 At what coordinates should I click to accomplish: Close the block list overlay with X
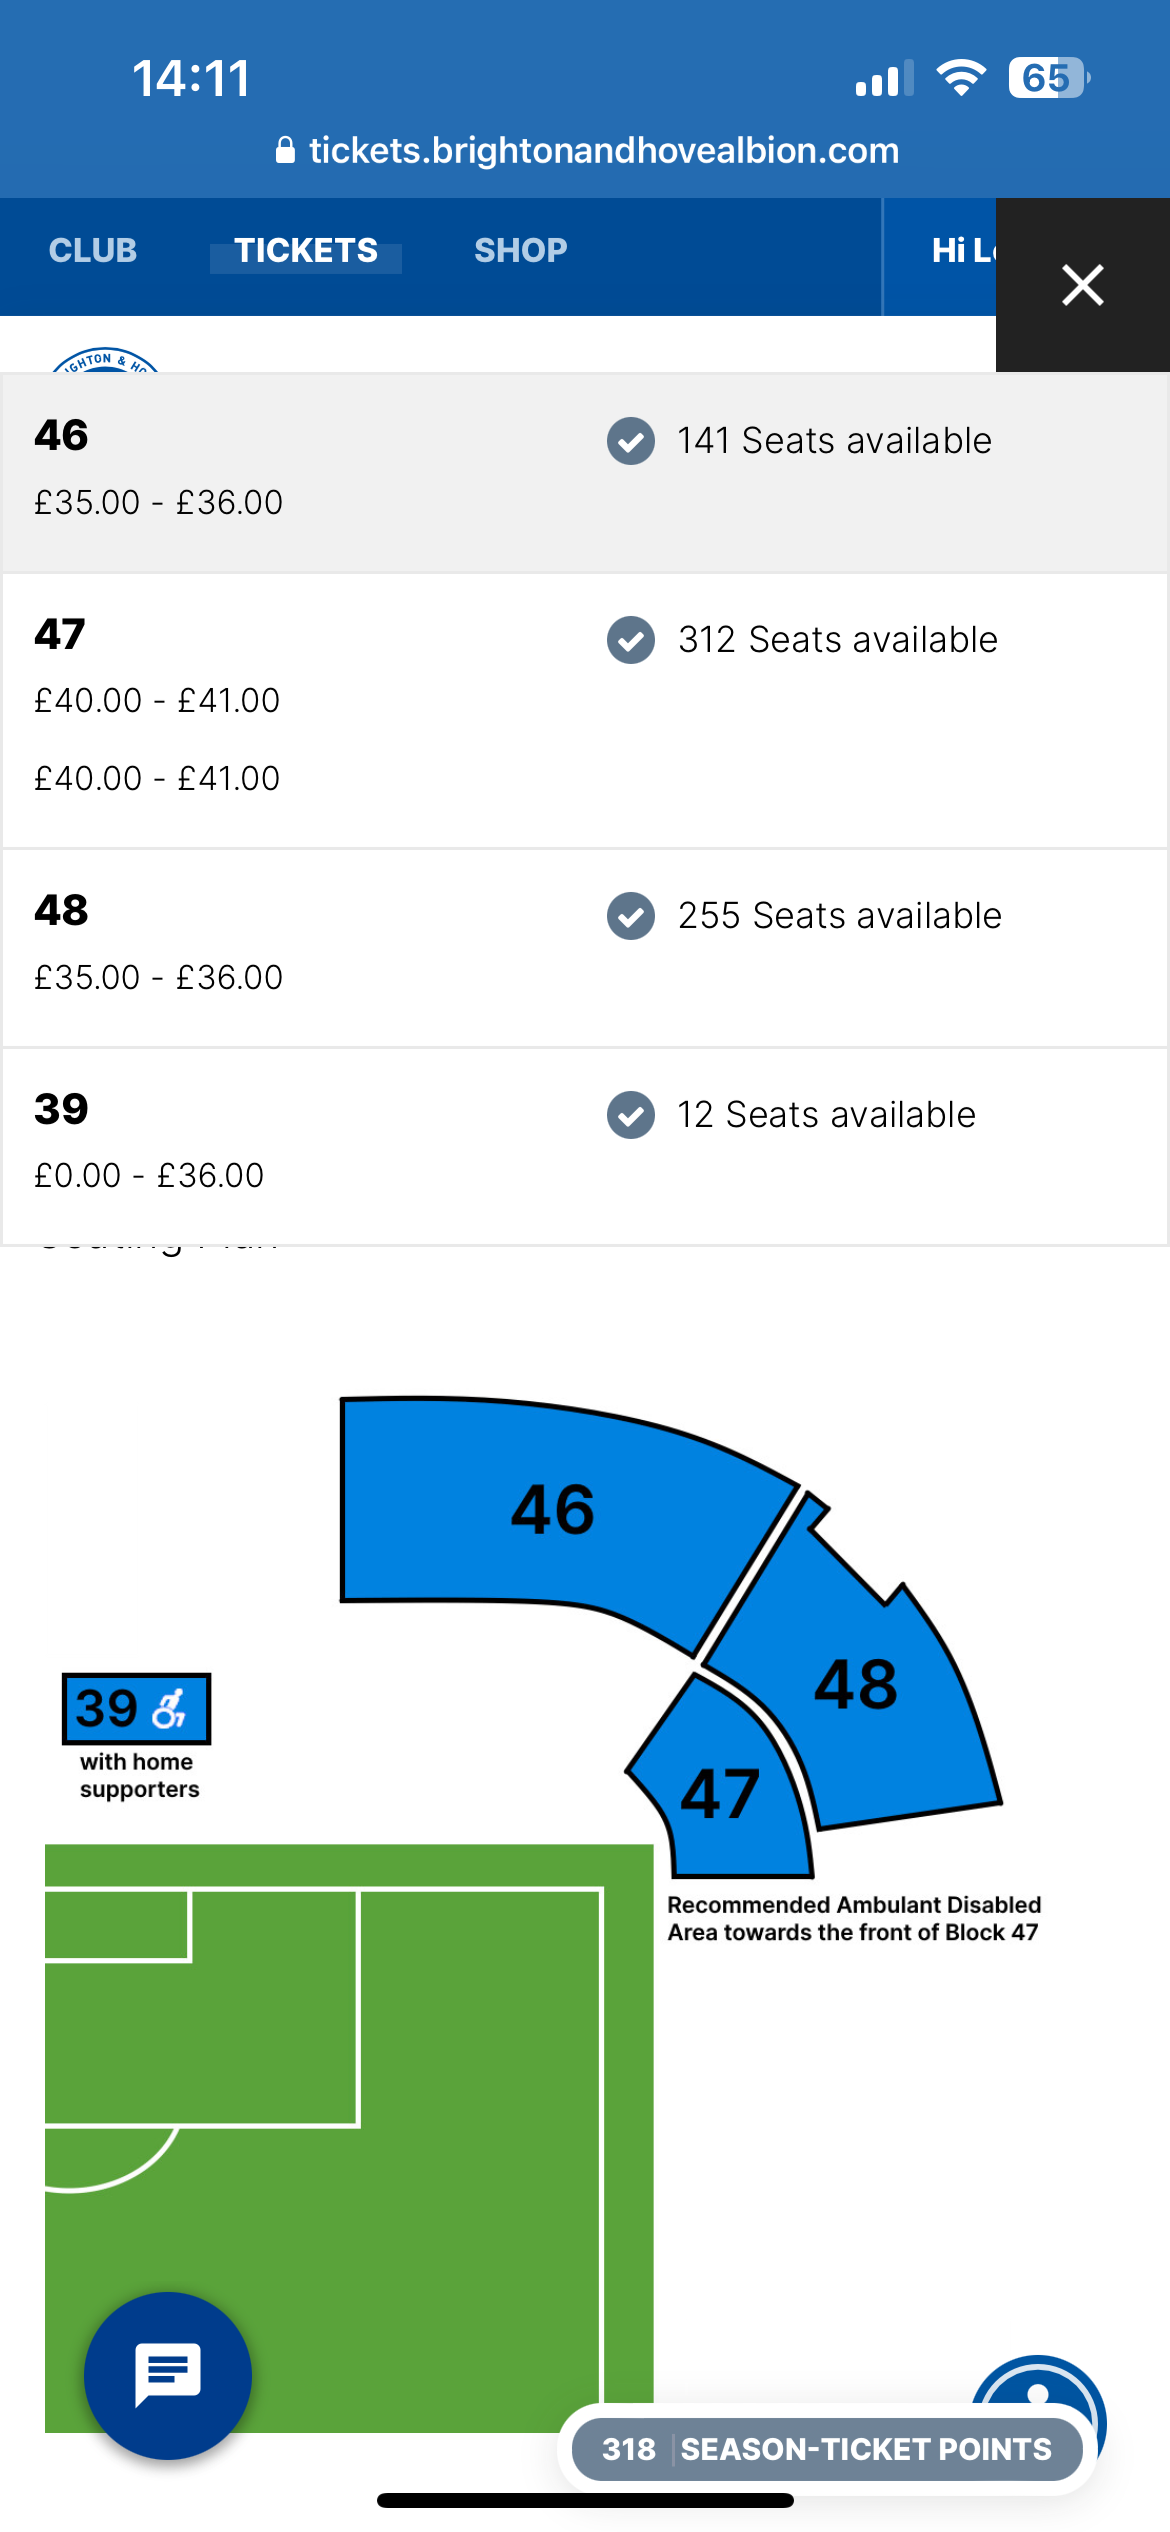[1083, 285]
